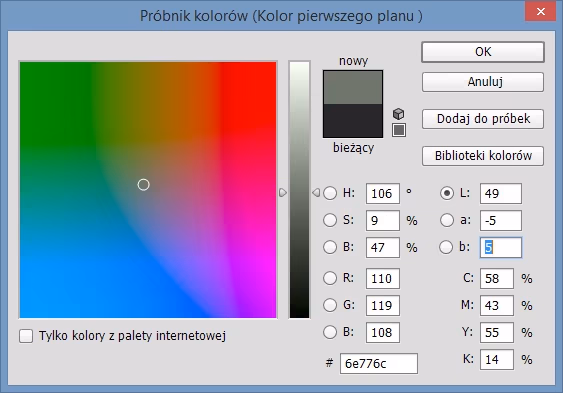
Task: Open Biblioteki kolorów
Action: 483,156
